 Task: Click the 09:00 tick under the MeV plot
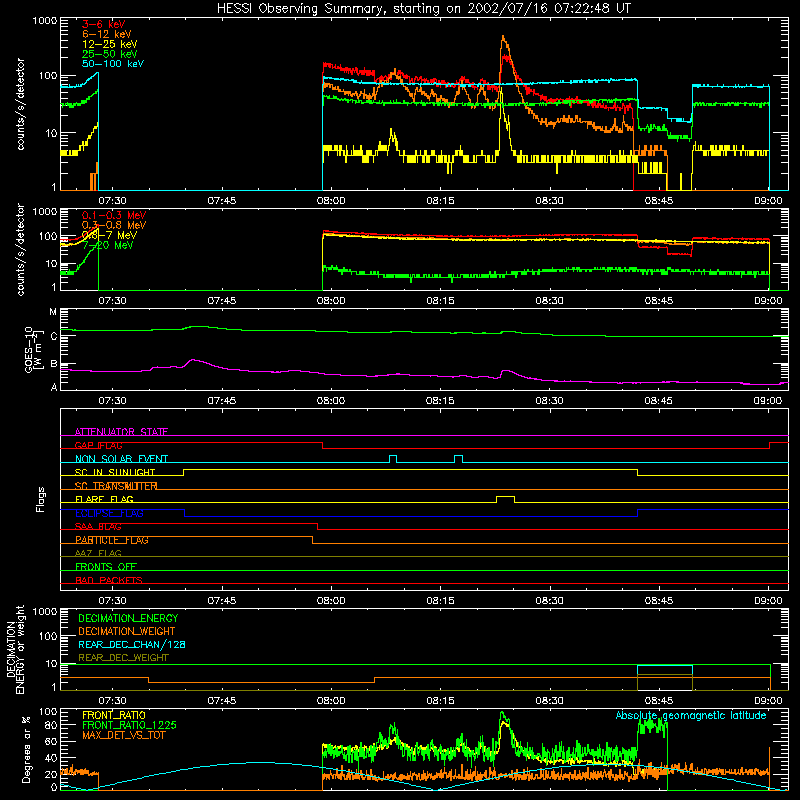[768, 301]
